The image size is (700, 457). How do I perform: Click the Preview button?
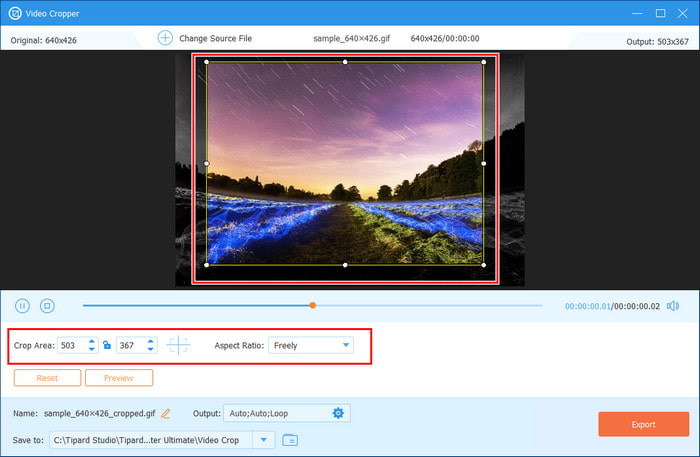(x=119, y=378)
